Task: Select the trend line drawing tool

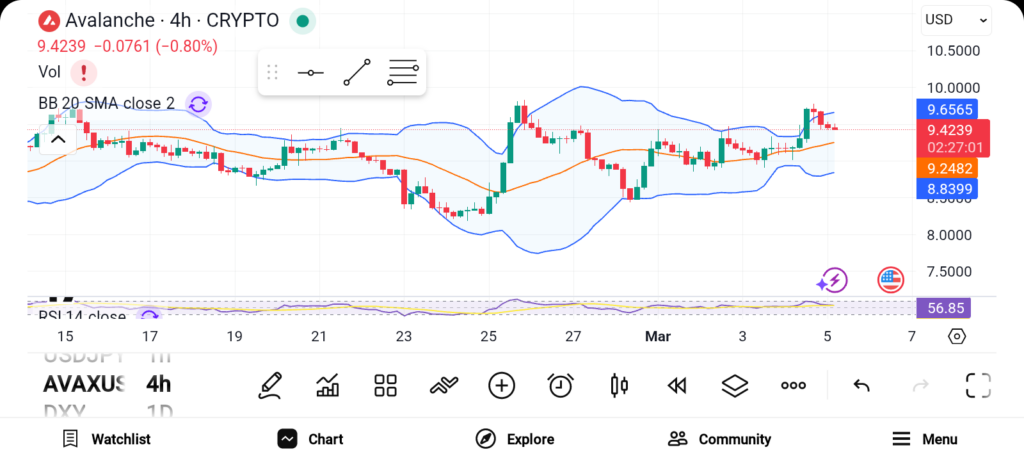Action: click(x=356, y=73)
